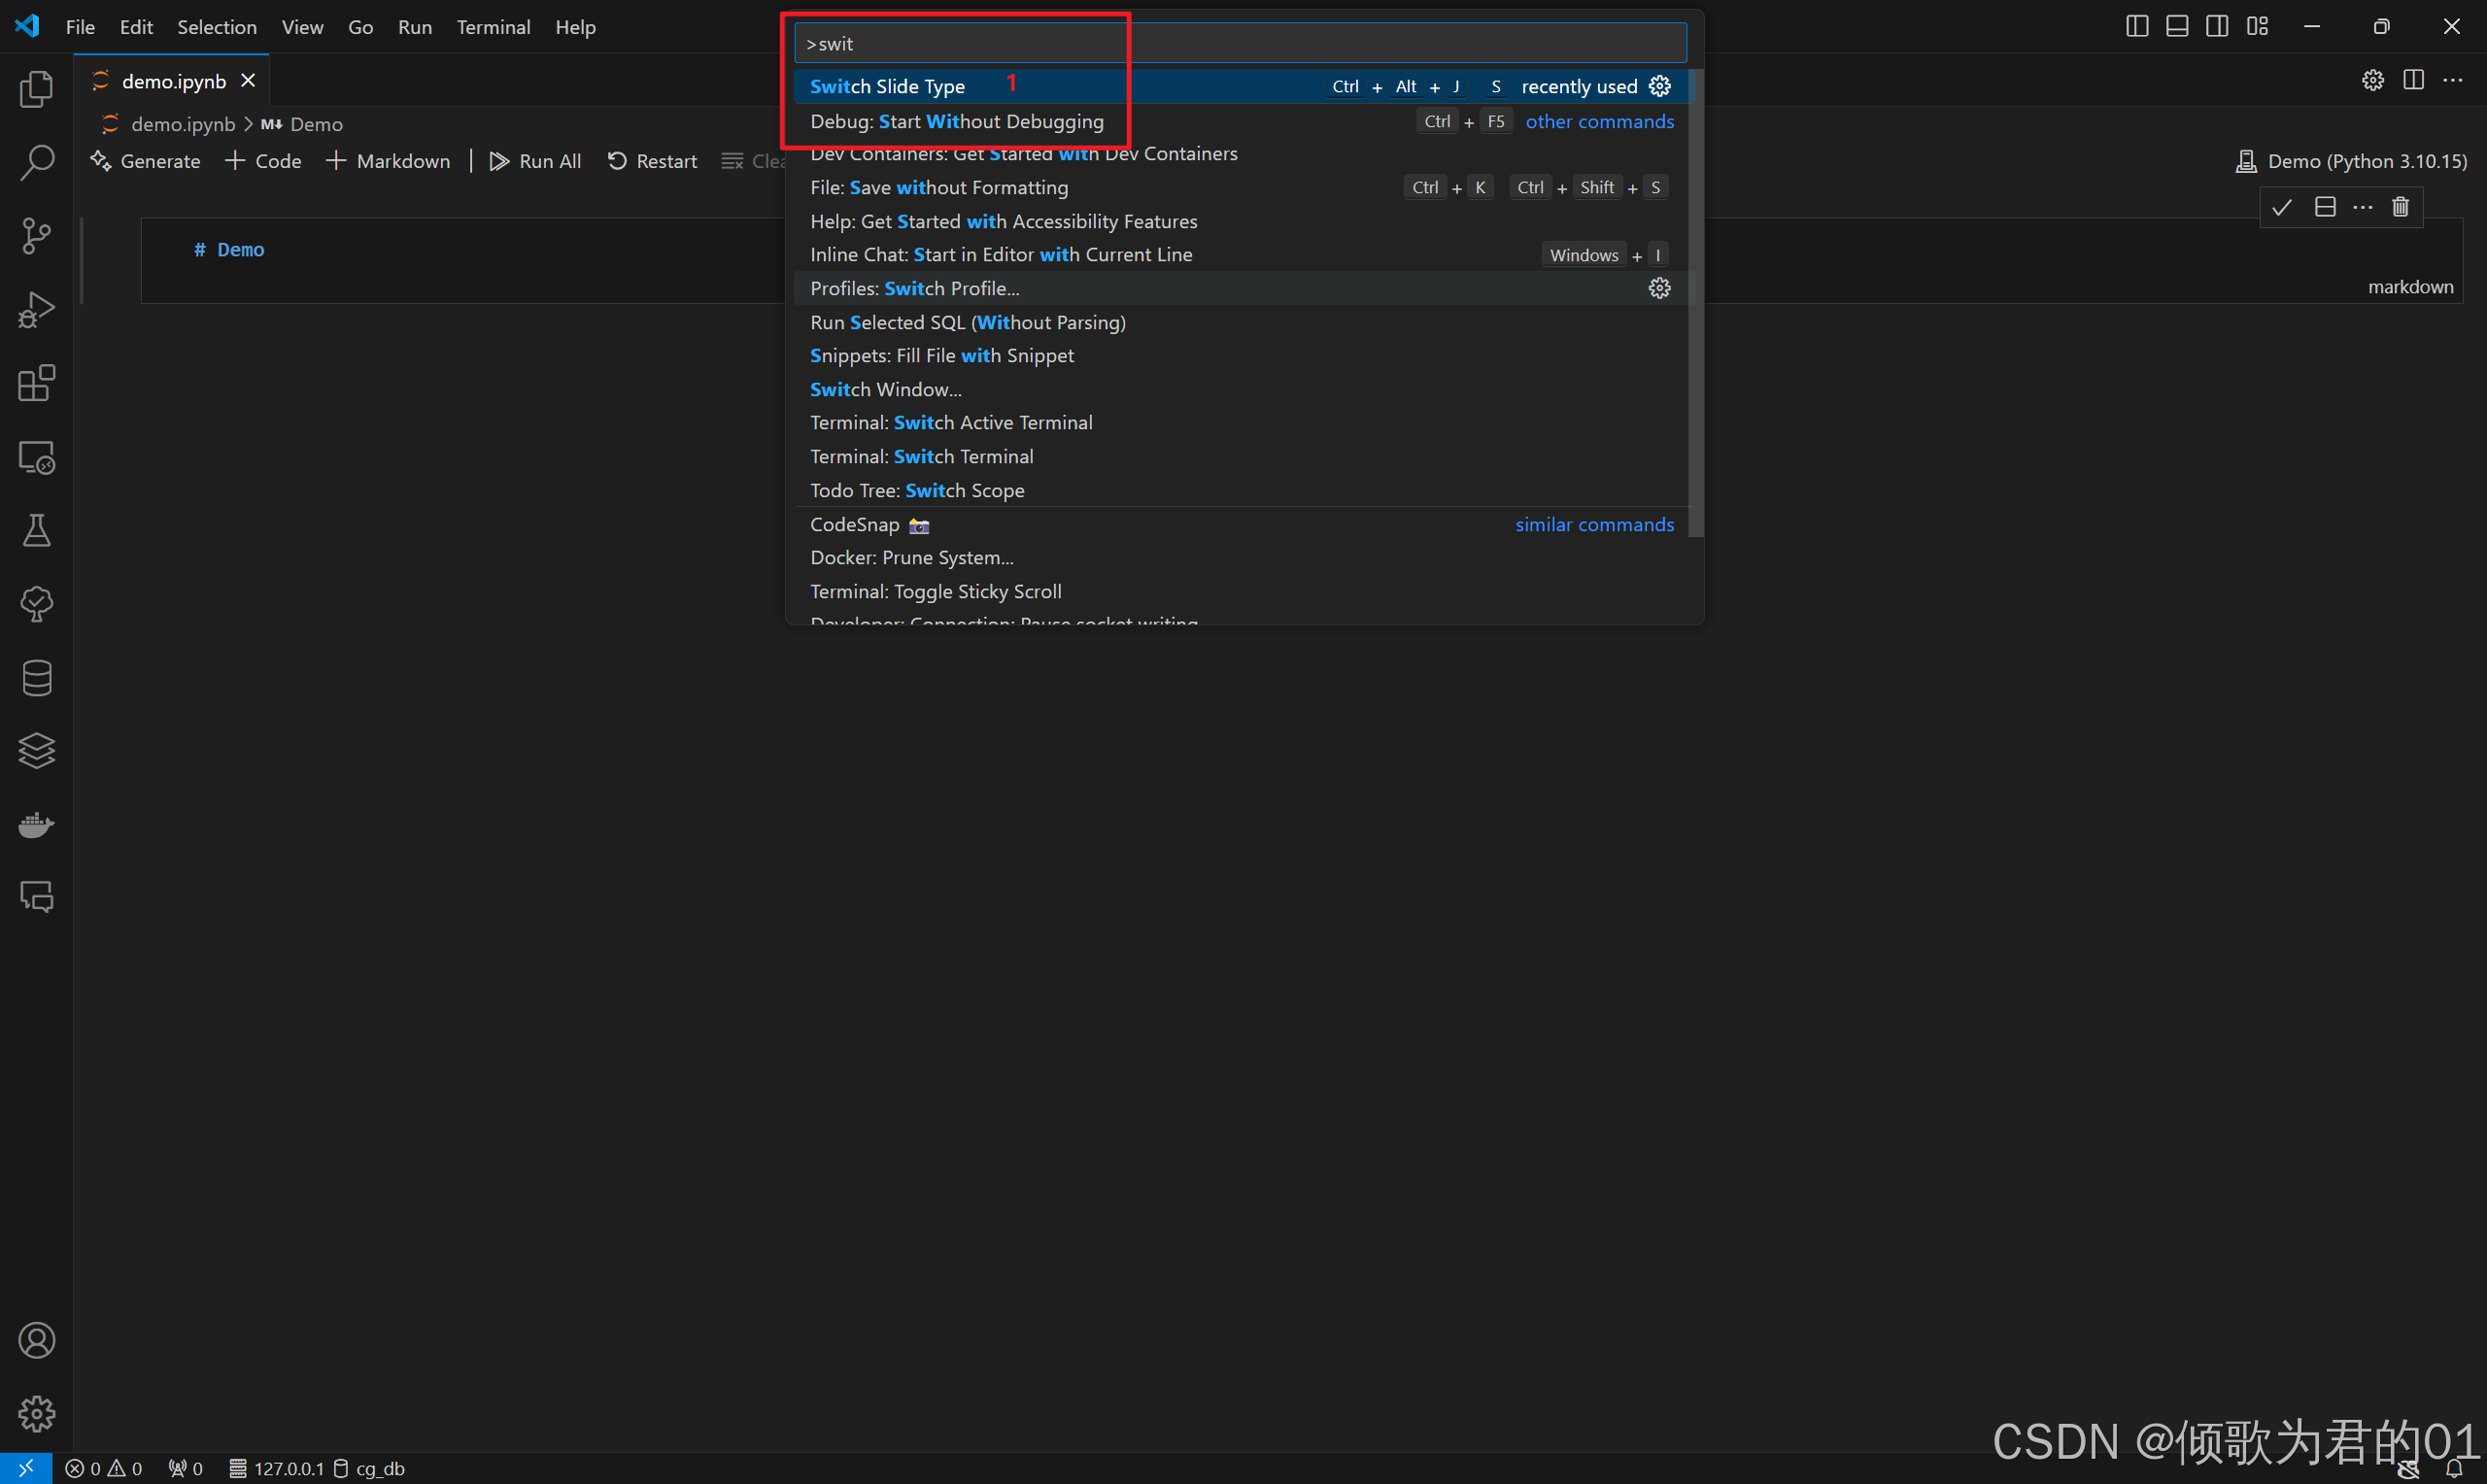Toggle the secondary side bar layout button
The width and height of the screenshot is (2487, 1484).
pyautogui.click(x=2216, y=26)
